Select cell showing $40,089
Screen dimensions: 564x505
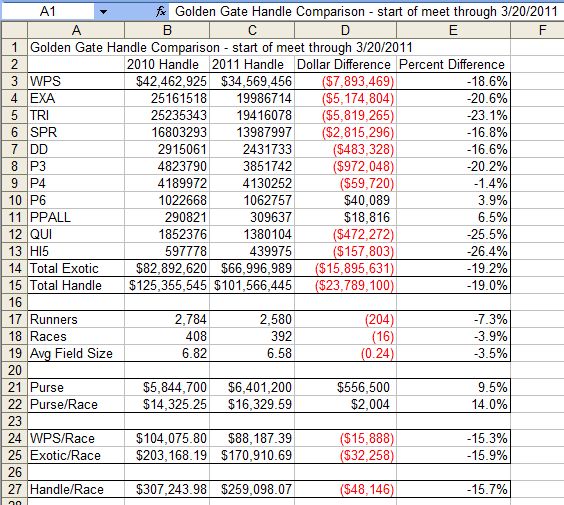coord(345,200)
